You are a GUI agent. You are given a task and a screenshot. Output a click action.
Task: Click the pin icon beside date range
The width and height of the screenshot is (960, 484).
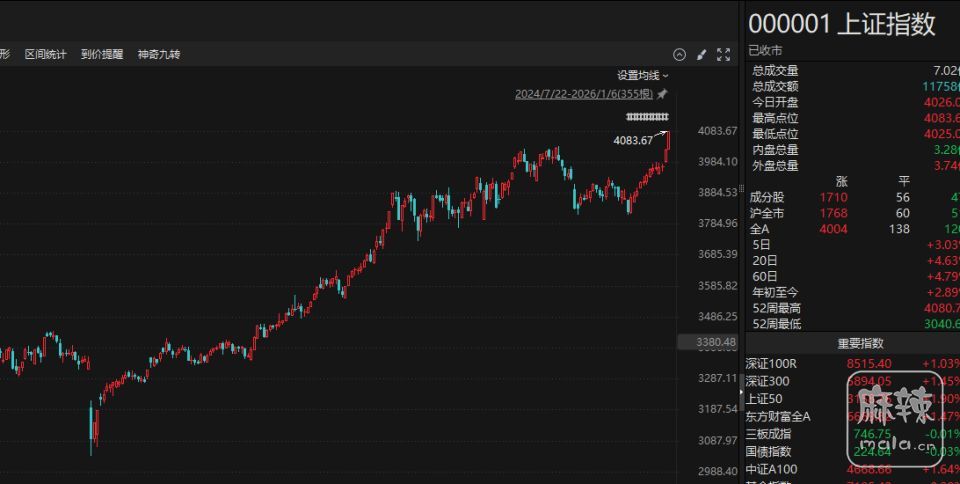pos(662,94)
